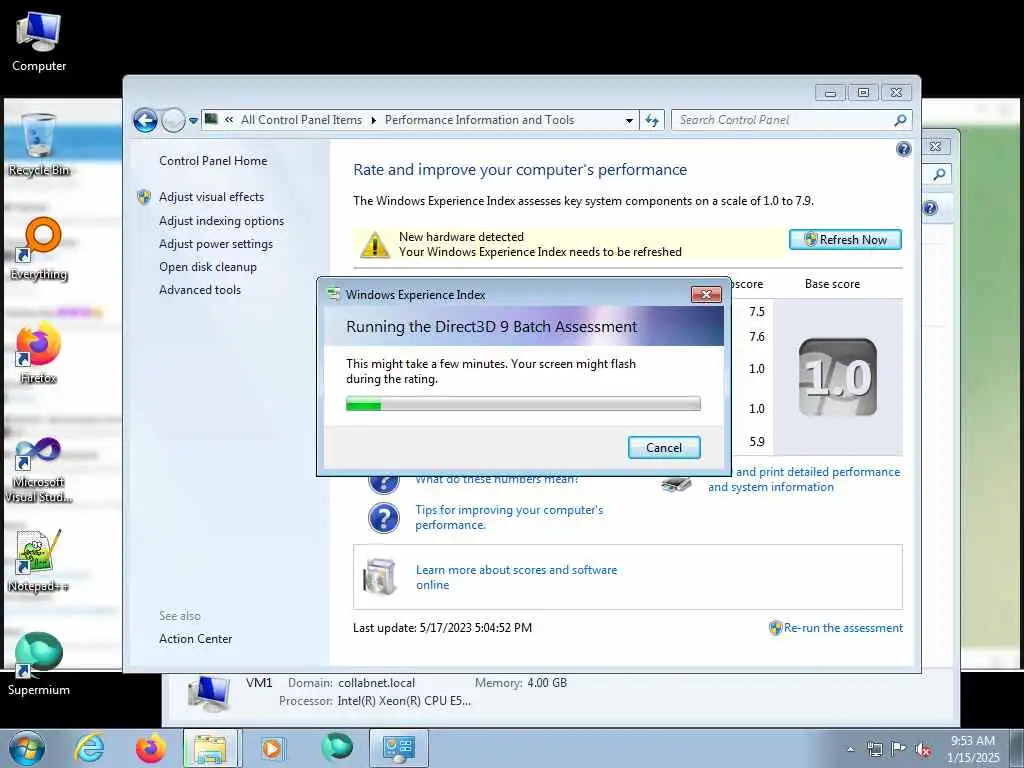Open Adjust visual effects link
The width and height of the screenshot is (1024, 768).
click(x=212, y=197)
